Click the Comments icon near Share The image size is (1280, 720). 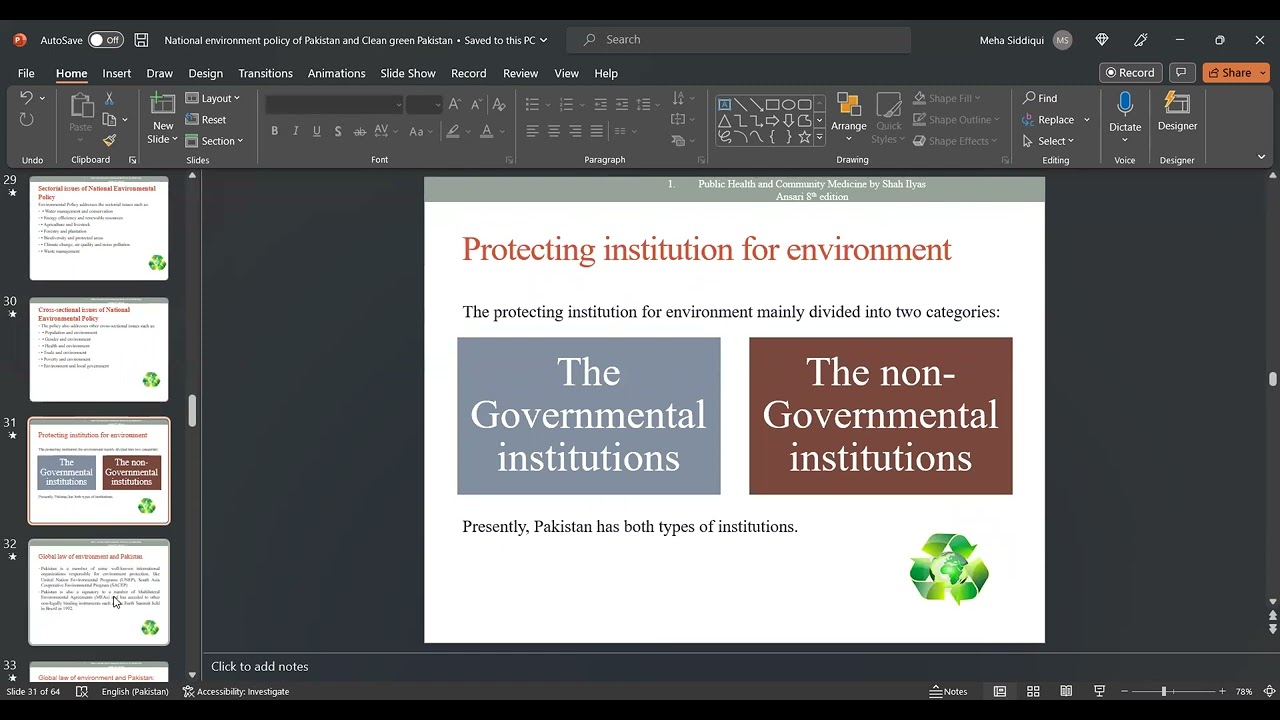[1181, 73]
